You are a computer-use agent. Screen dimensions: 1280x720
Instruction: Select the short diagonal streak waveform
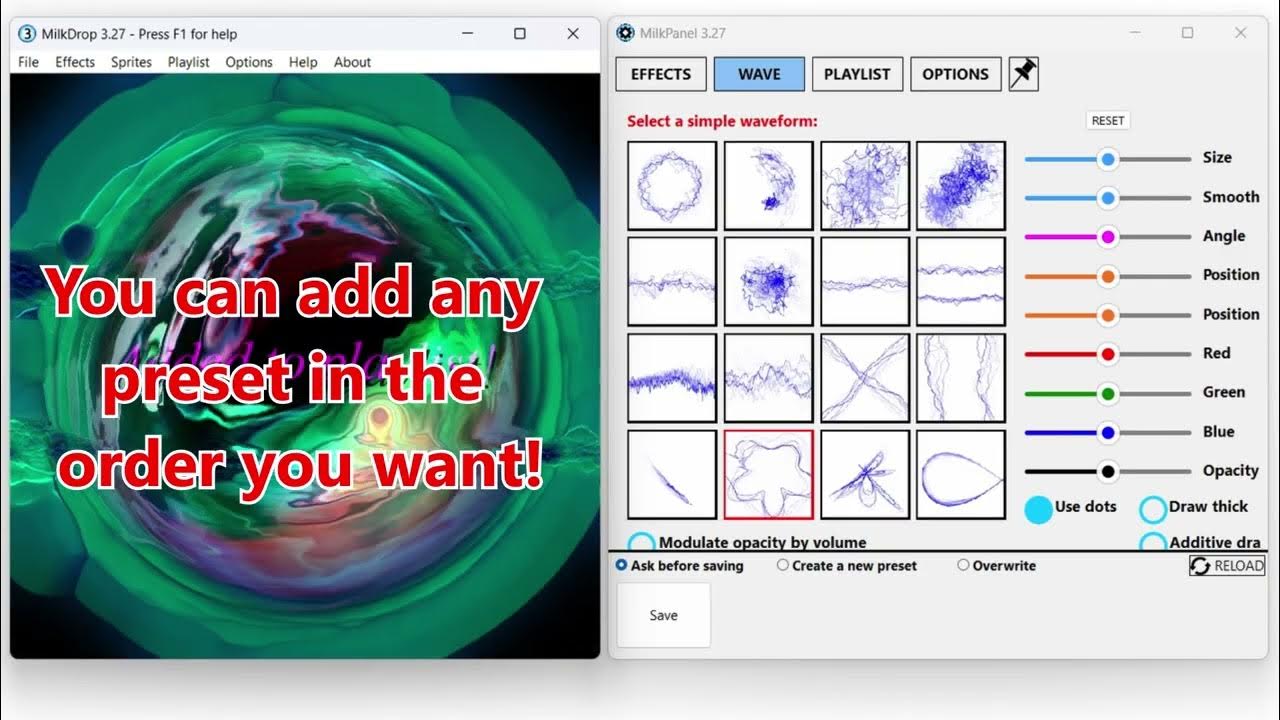tap(672, 475)
